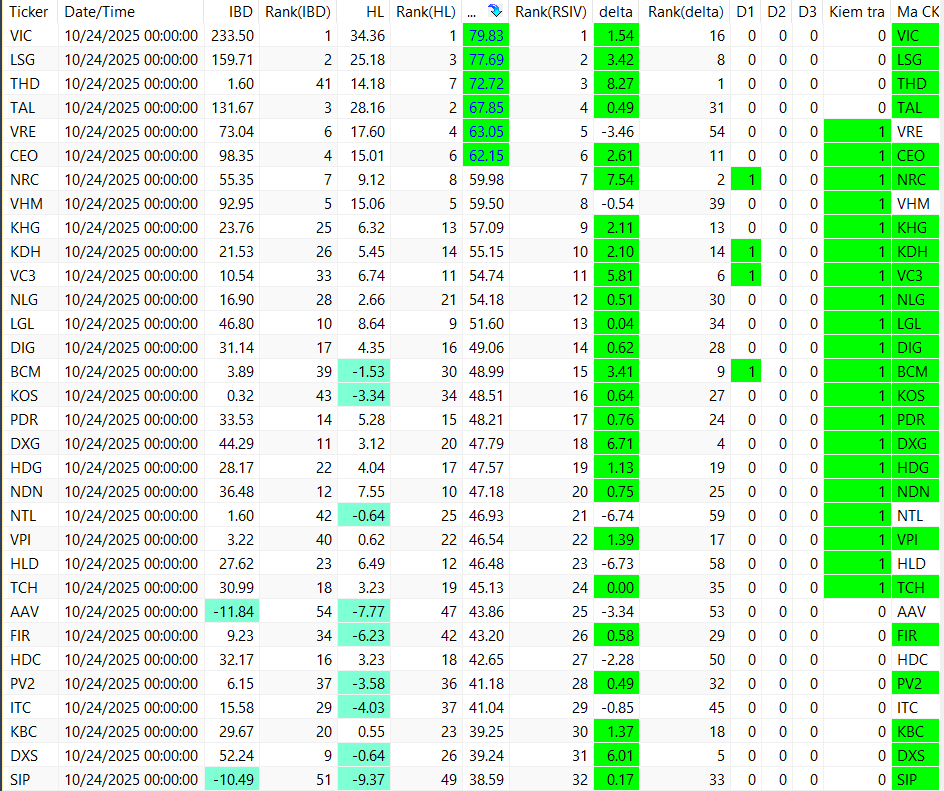Select the KBC ticker cell
The image size is (944, 791).
(31, 731)
